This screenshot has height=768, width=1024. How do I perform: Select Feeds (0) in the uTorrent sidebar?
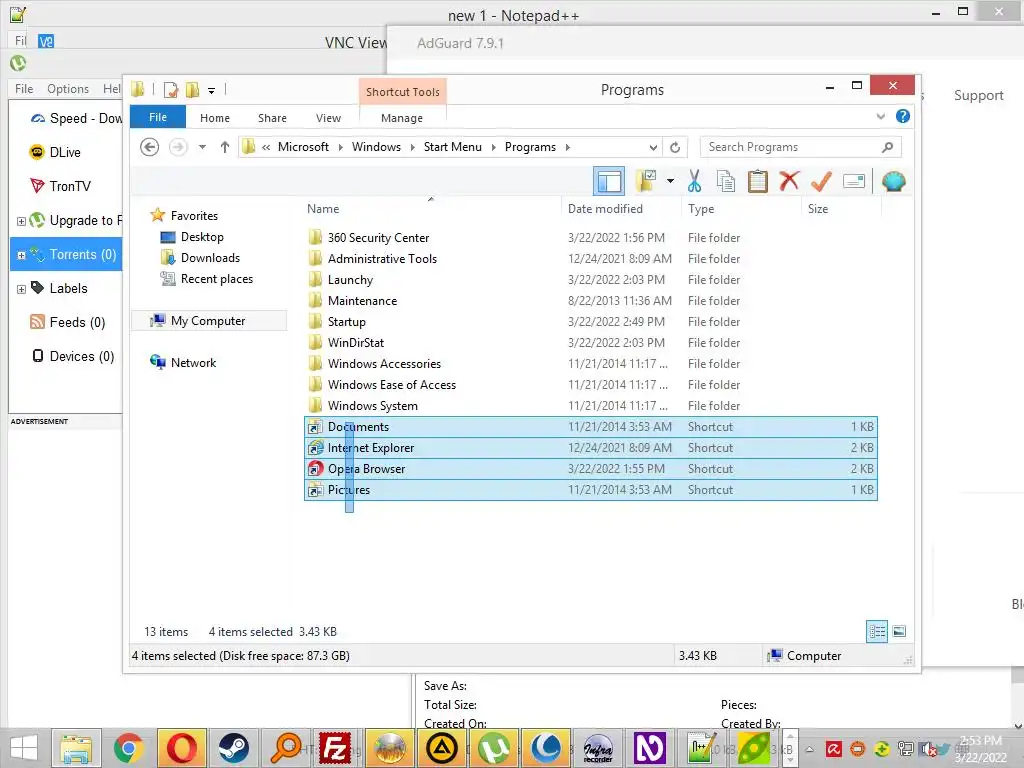[x=67, y=322]
